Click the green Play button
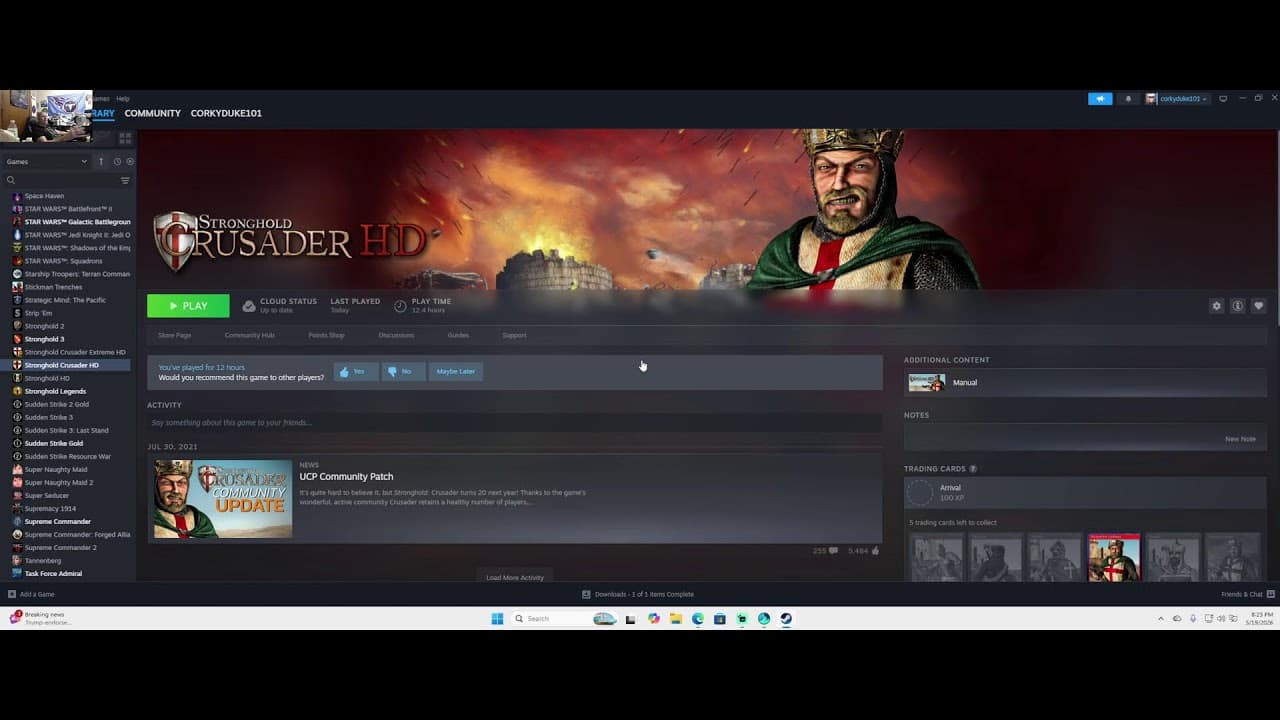The image size is (1280, 720). [188, 306]
